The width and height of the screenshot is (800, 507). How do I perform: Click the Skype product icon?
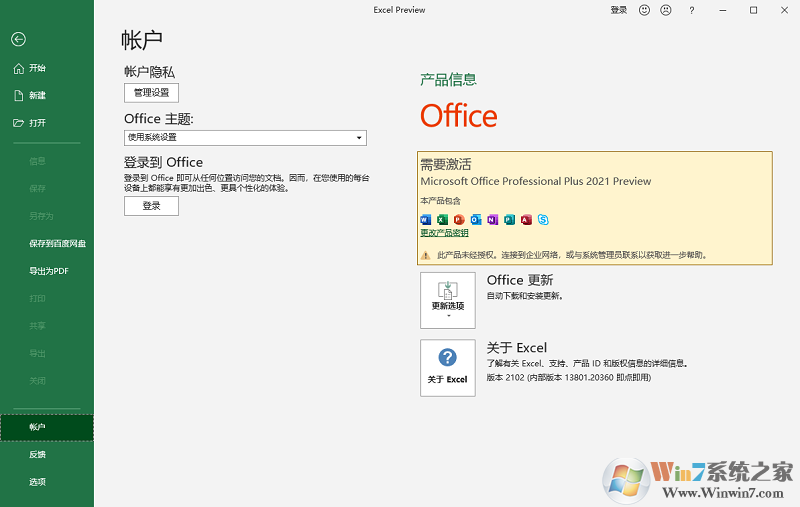pyautogui.click(x=543, y=220)
